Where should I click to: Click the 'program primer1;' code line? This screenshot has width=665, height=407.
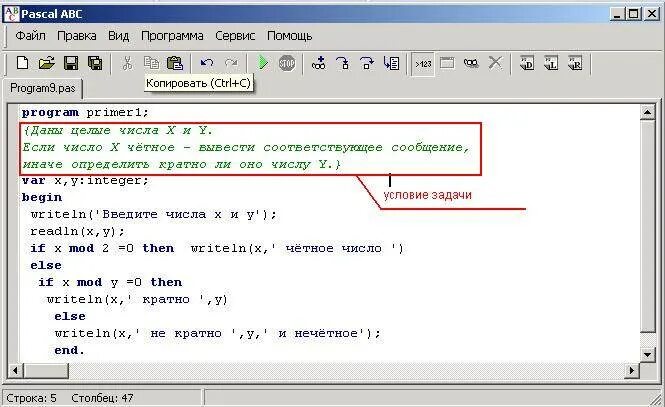(85, 112)
